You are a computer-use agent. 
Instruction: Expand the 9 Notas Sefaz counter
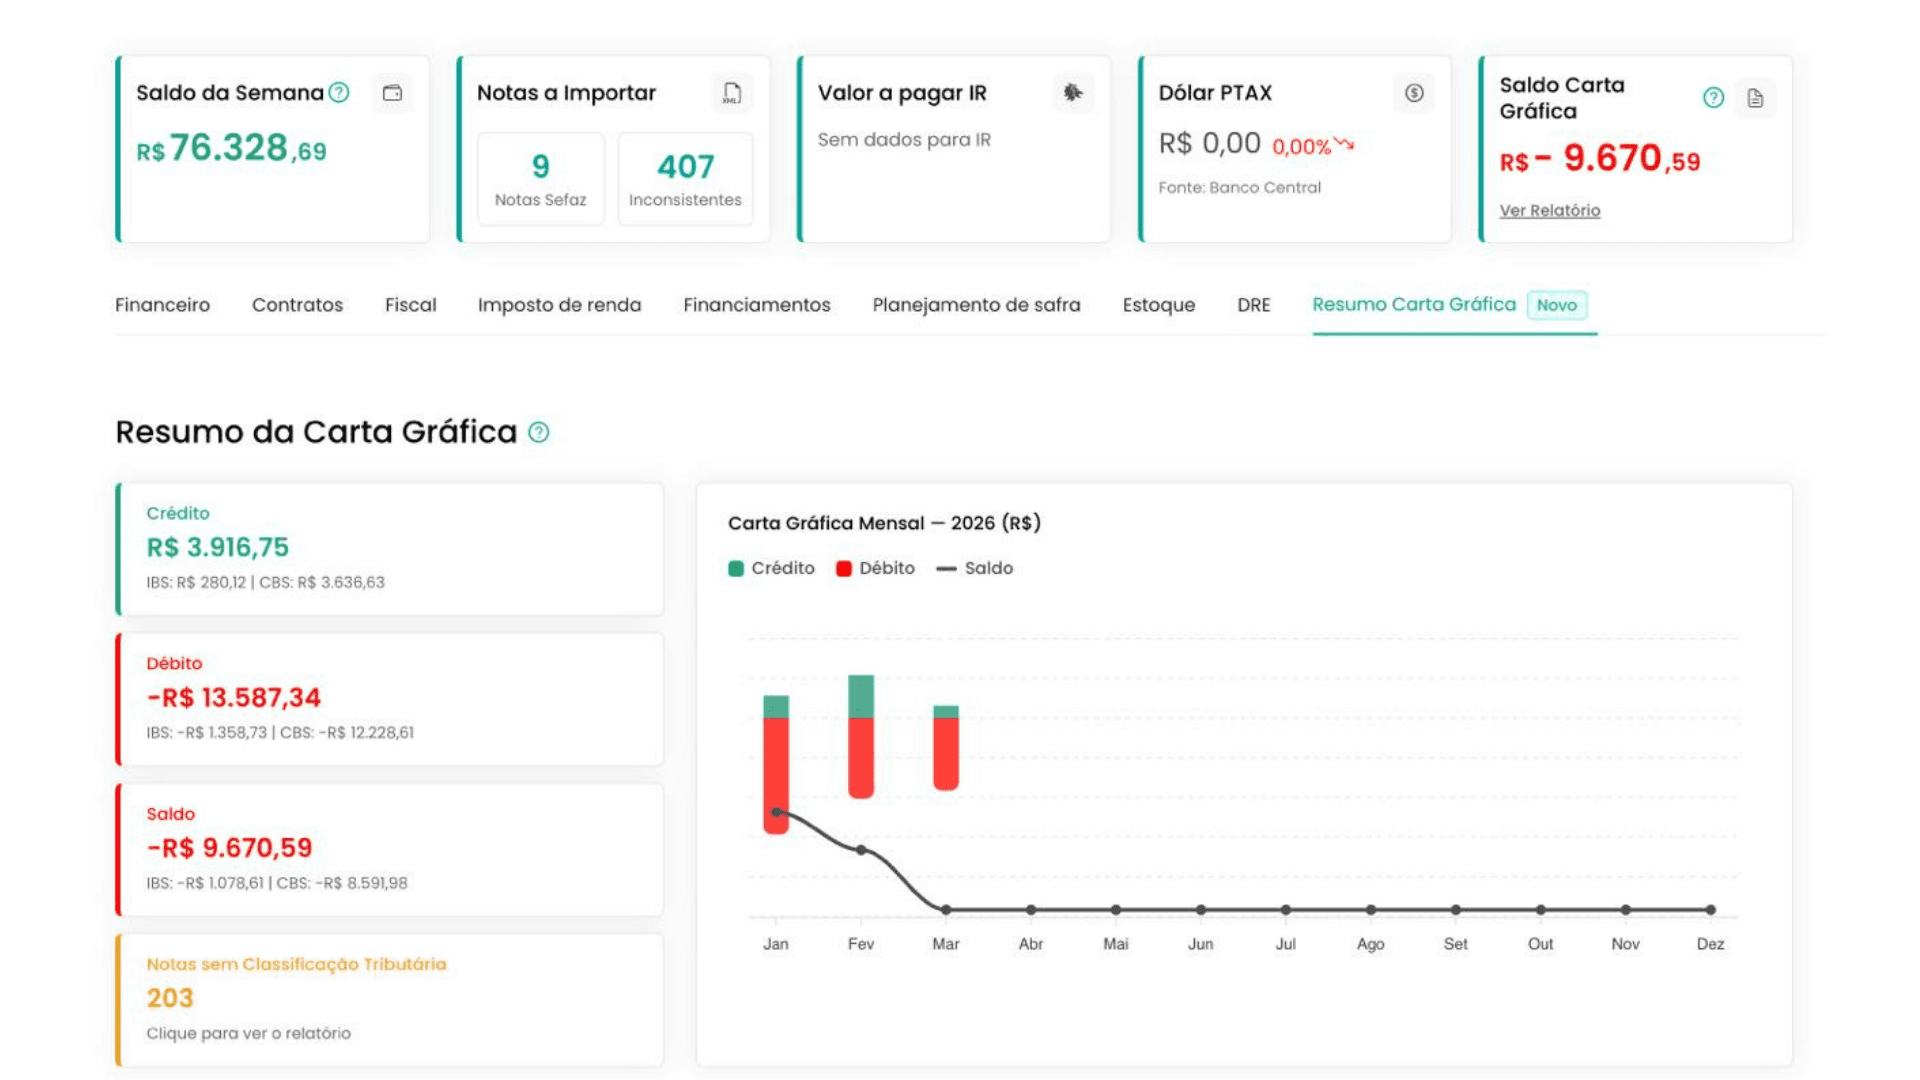[x=539, y=179]
